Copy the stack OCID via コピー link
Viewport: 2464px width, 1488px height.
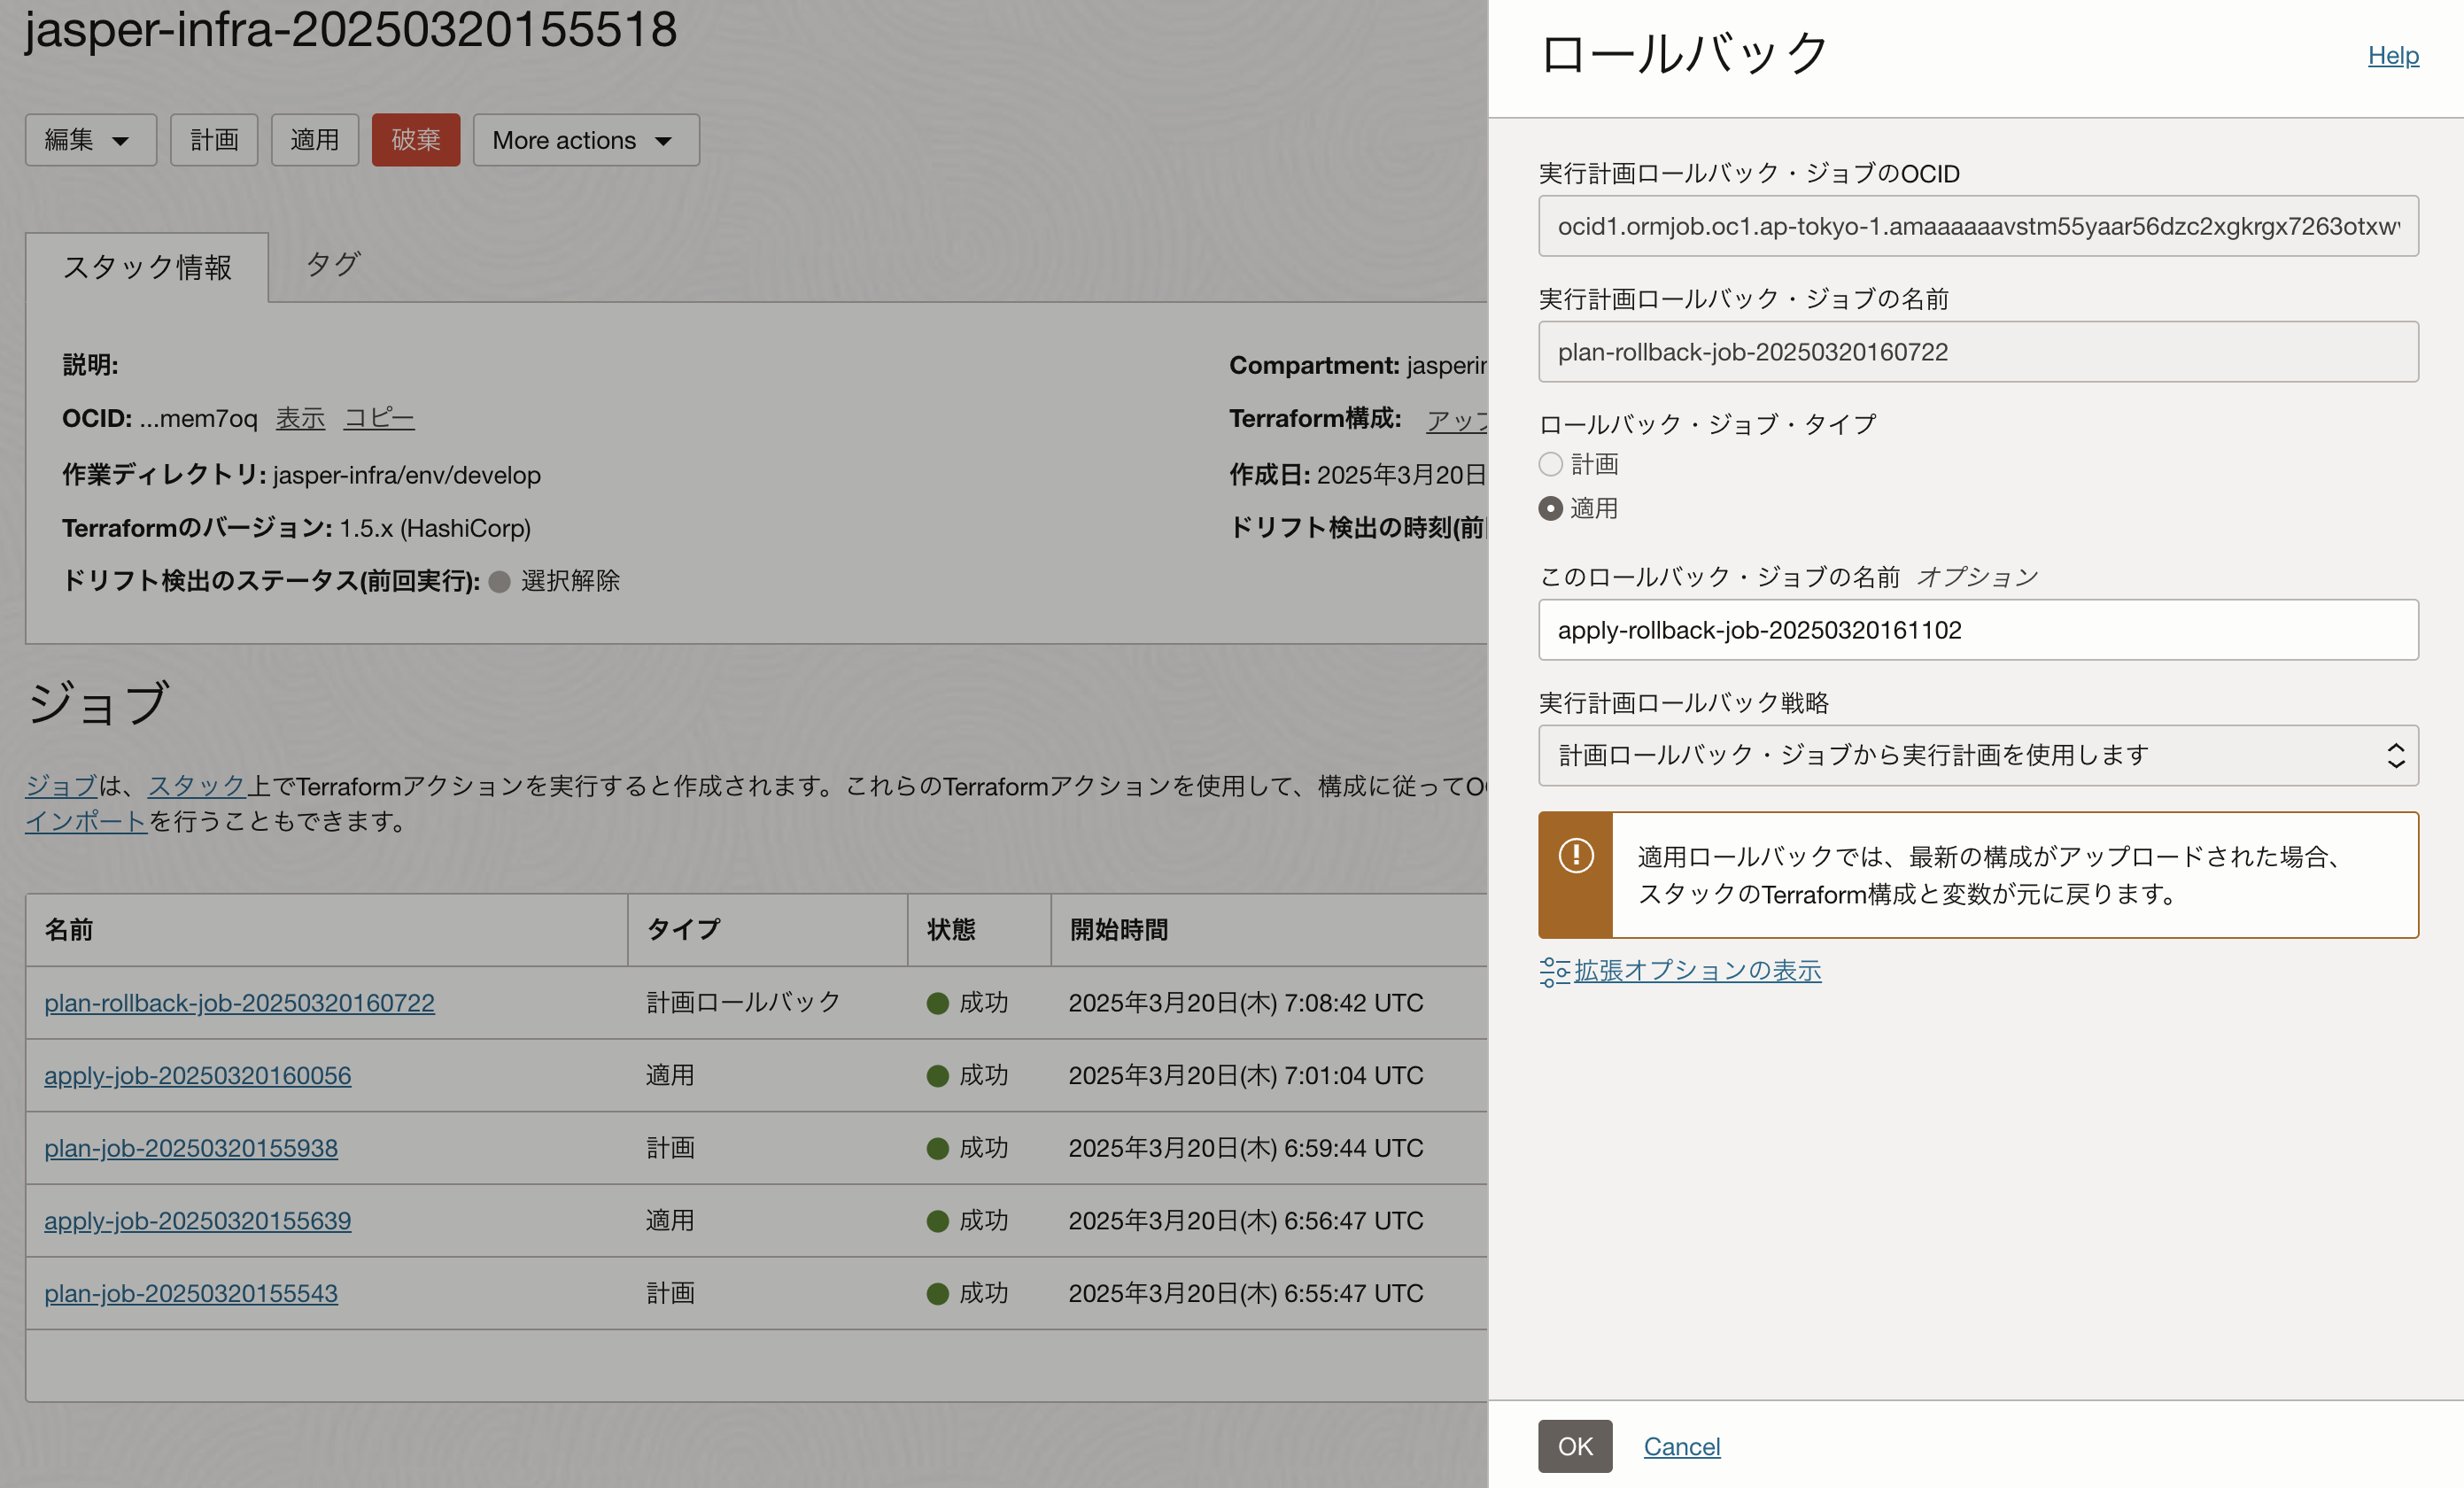coord(379,418)
